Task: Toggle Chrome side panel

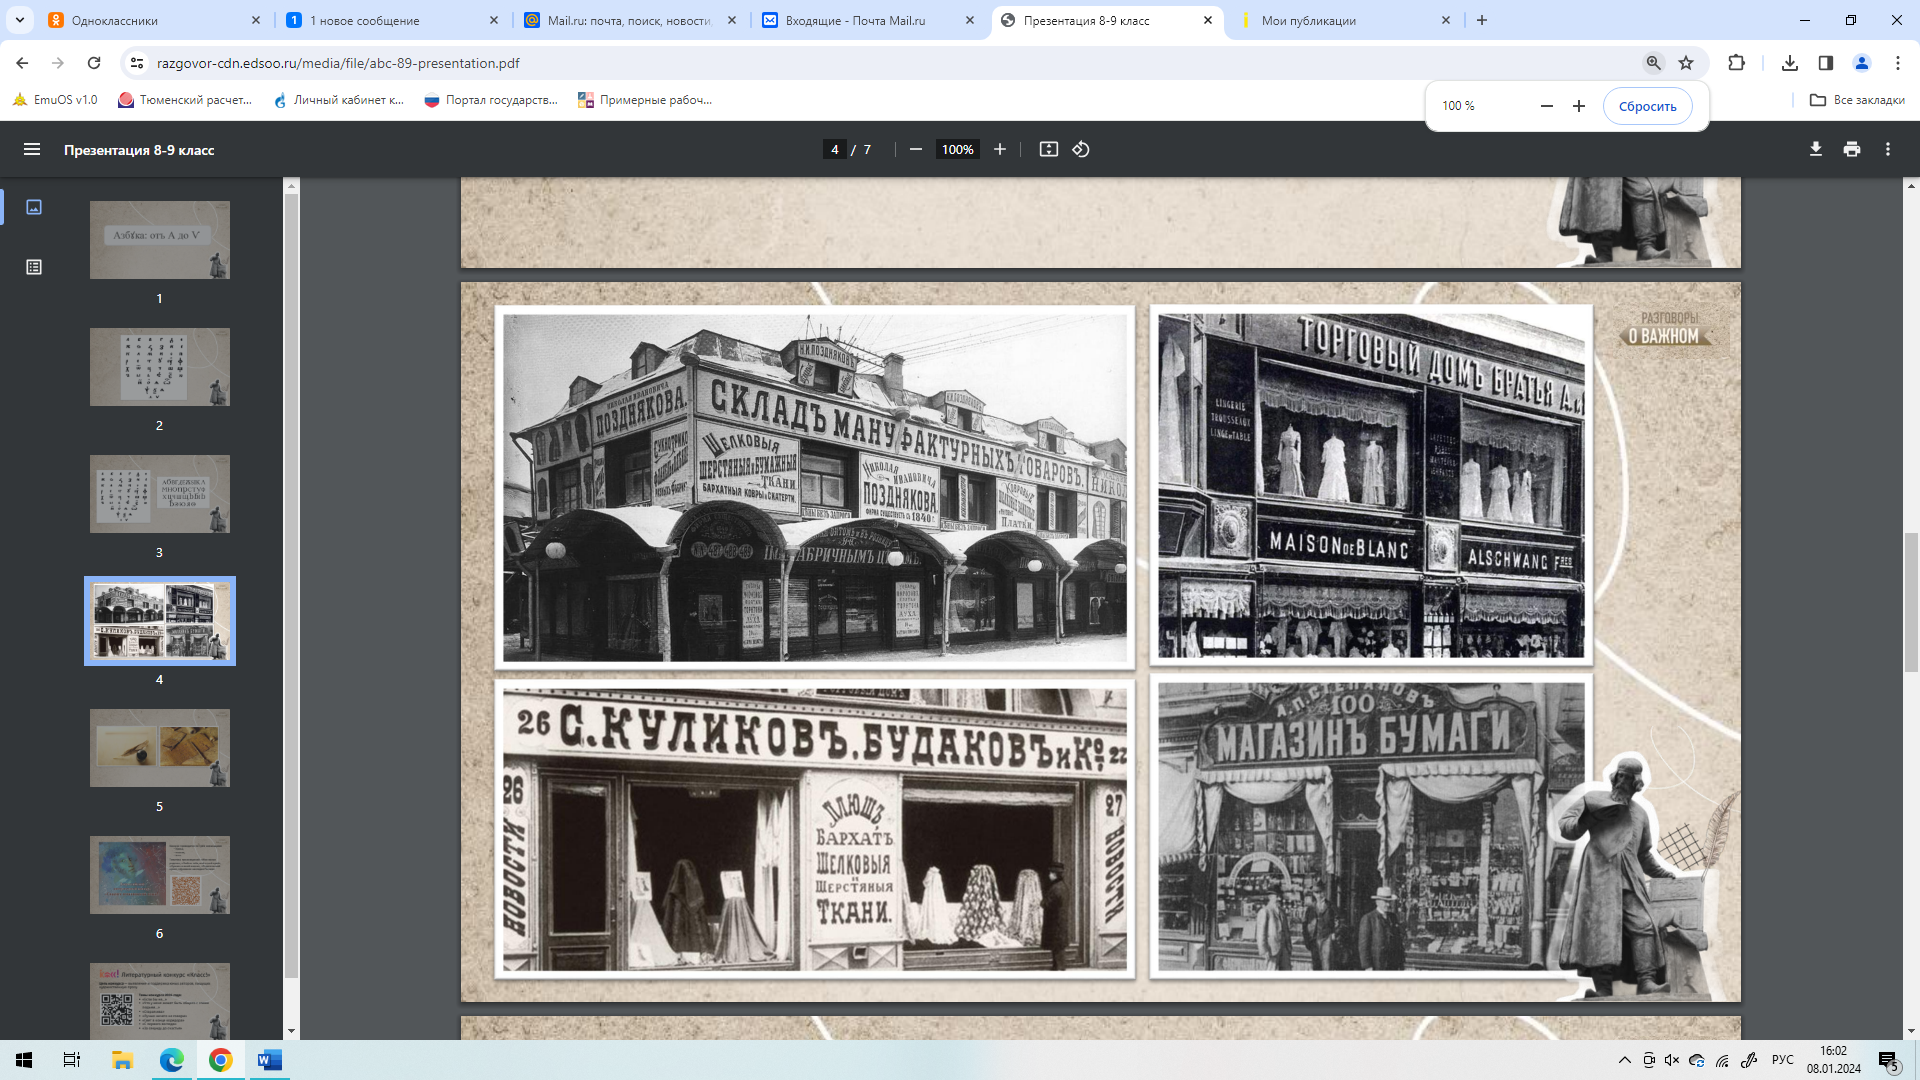Action: tap(1826, 63)
